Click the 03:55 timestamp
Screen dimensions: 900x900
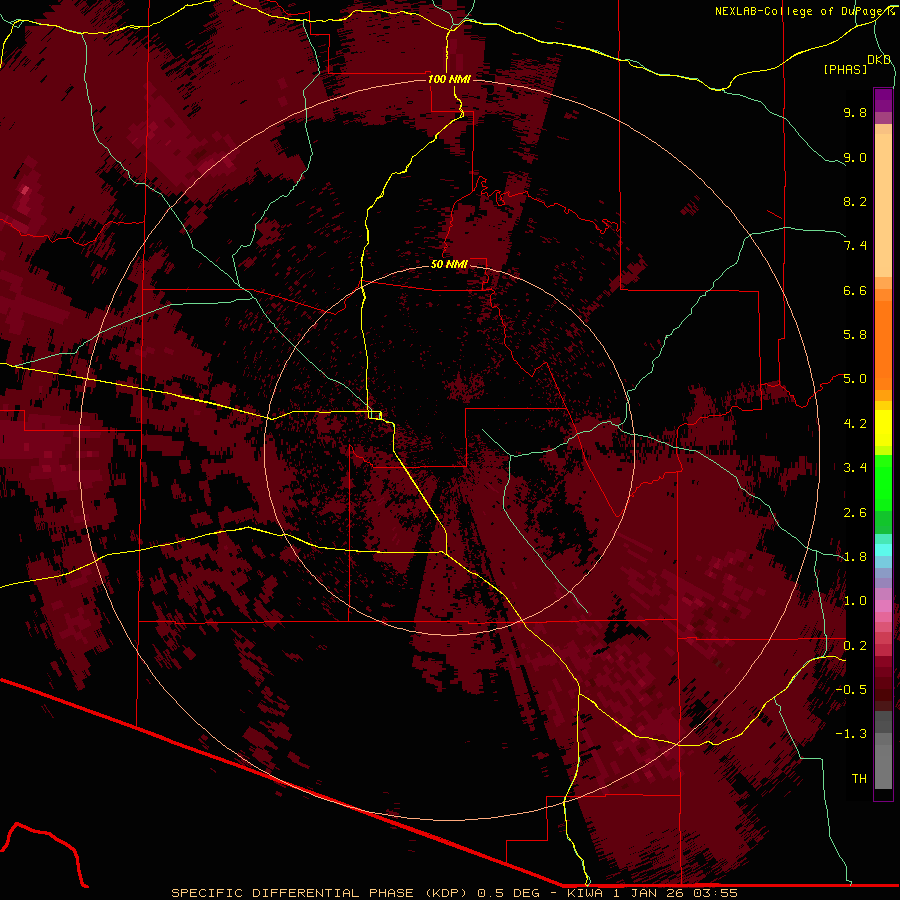[x=715, y=893]
